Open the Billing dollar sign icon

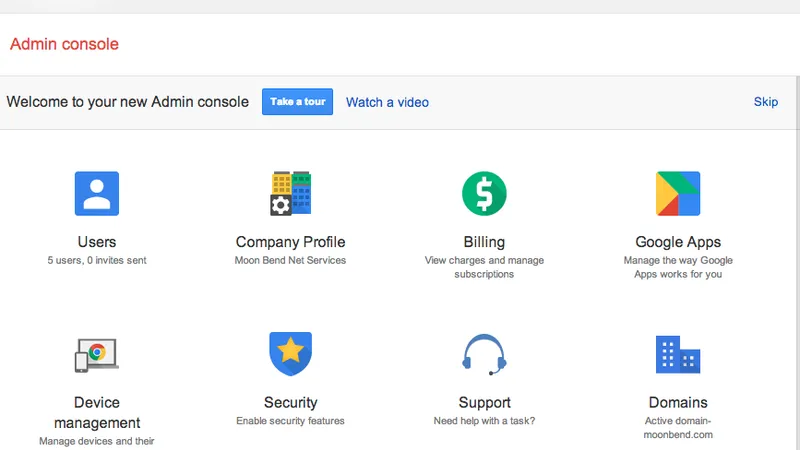coord(484,193)
